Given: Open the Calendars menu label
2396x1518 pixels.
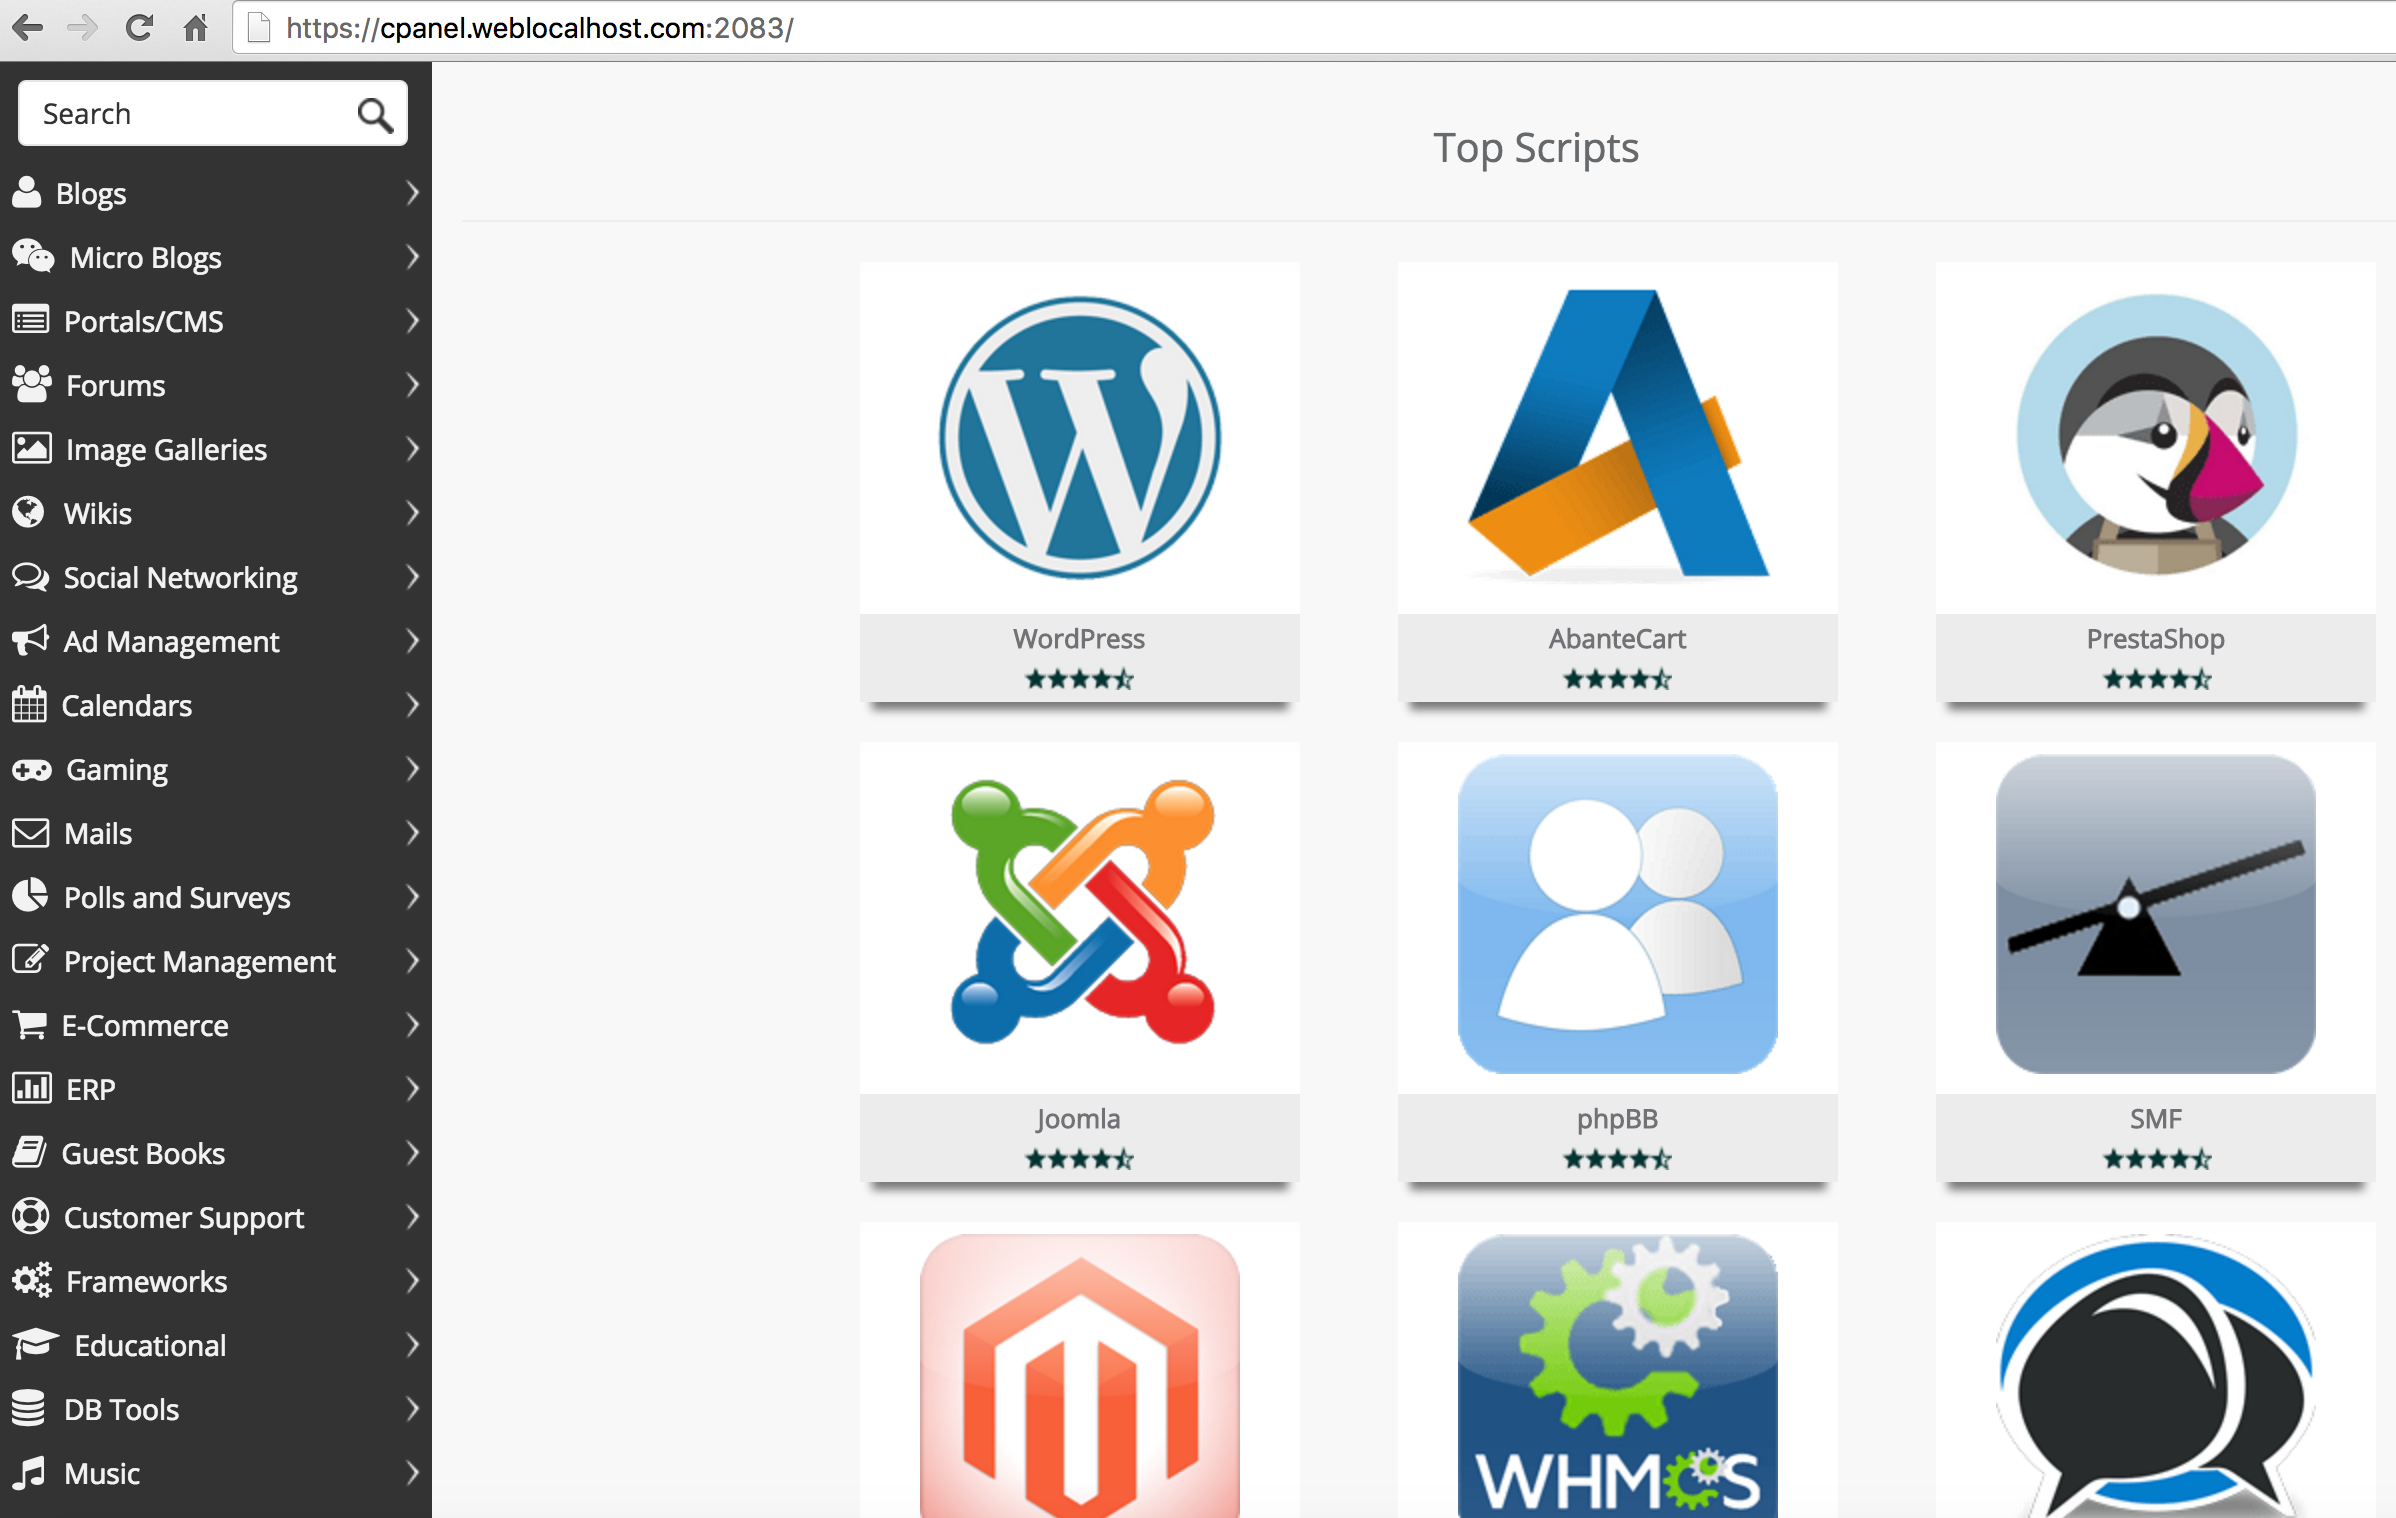Looking at the screenshot, I should click(127, 706).
